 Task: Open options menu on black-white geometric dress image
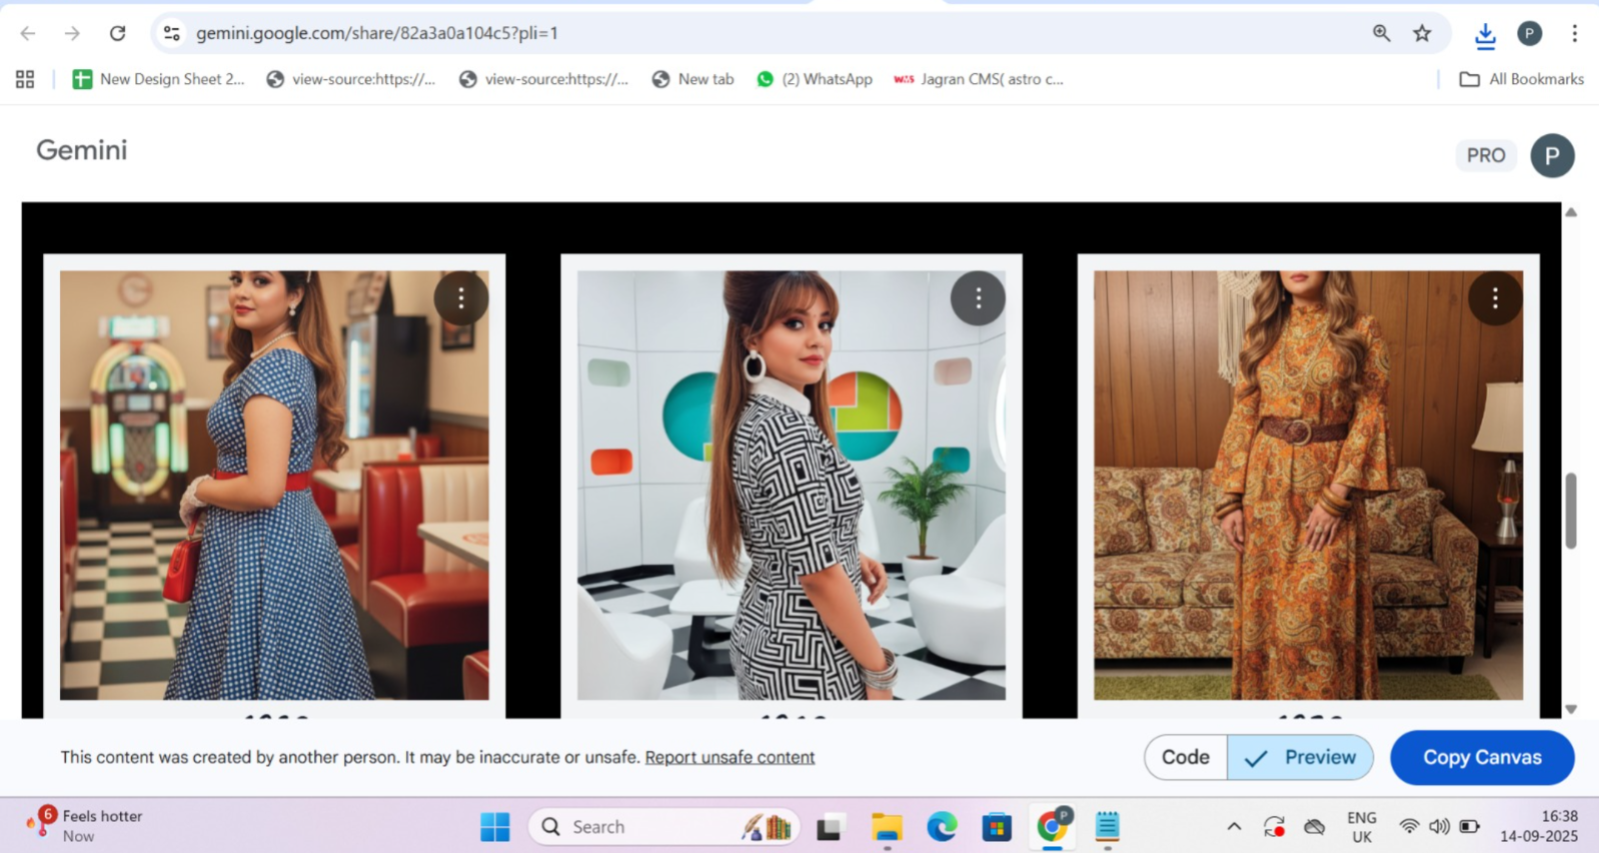(x=978, y=298)
